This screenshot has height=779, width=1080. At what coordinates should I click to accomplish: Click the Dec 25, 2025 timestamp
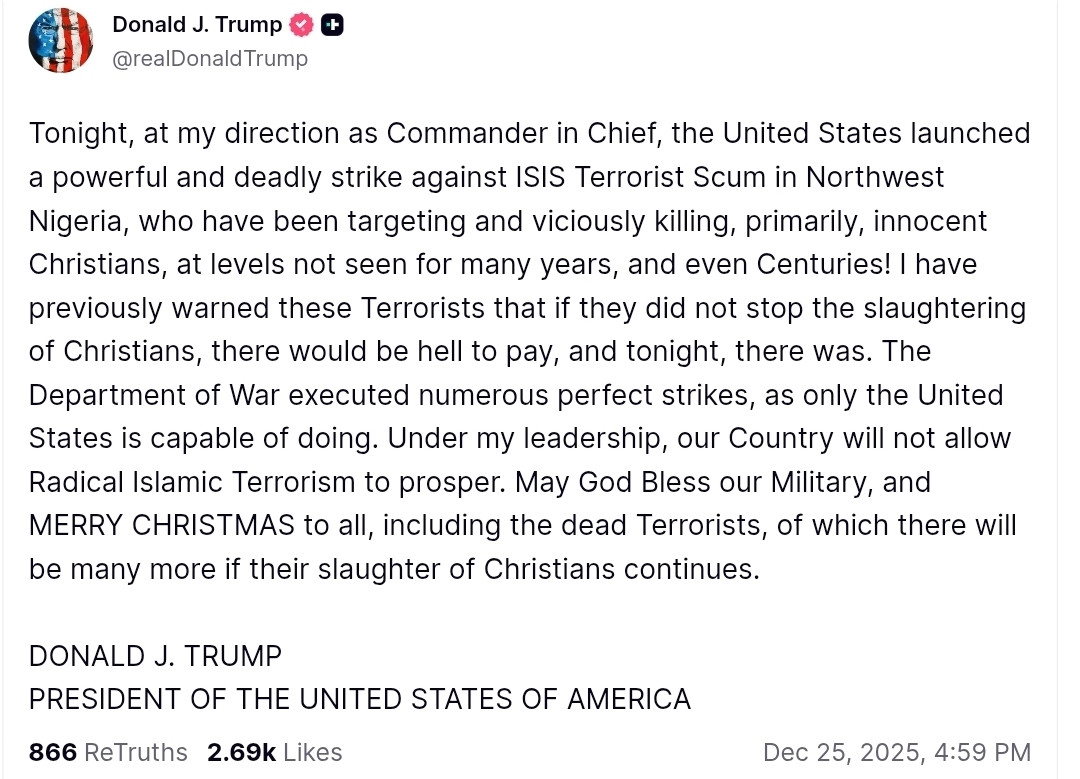(x=896, y=752)
